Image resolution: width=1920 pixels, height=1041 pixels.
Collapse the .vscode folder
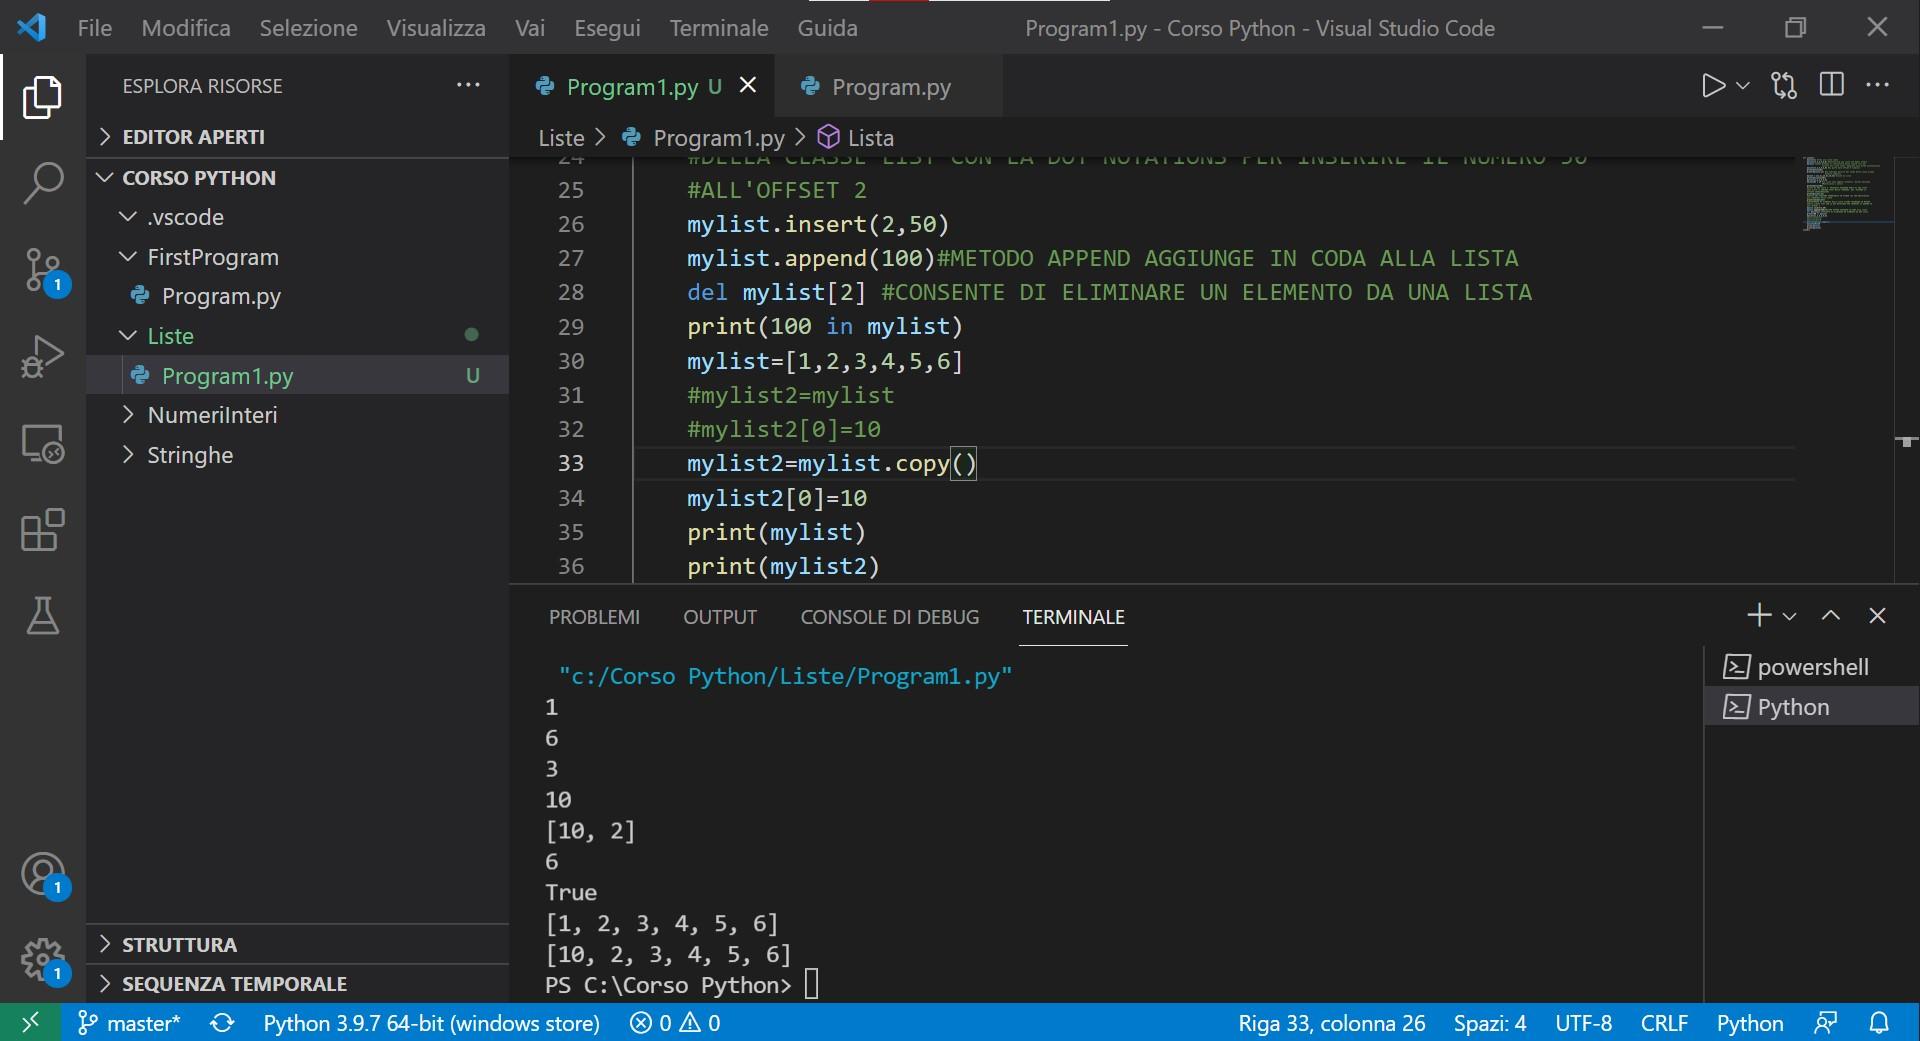(298, 217)
